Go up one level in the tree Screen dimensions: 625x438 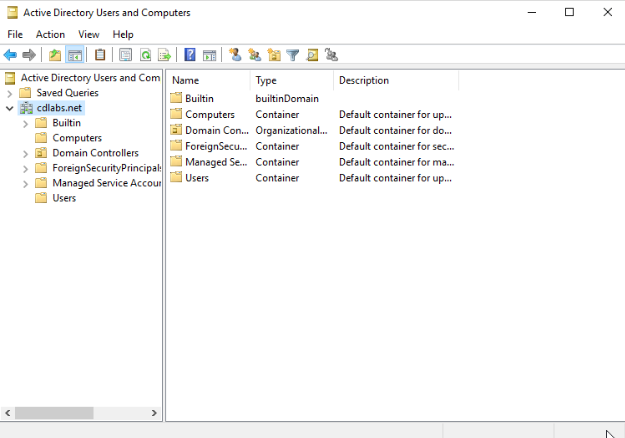point(55,55)
